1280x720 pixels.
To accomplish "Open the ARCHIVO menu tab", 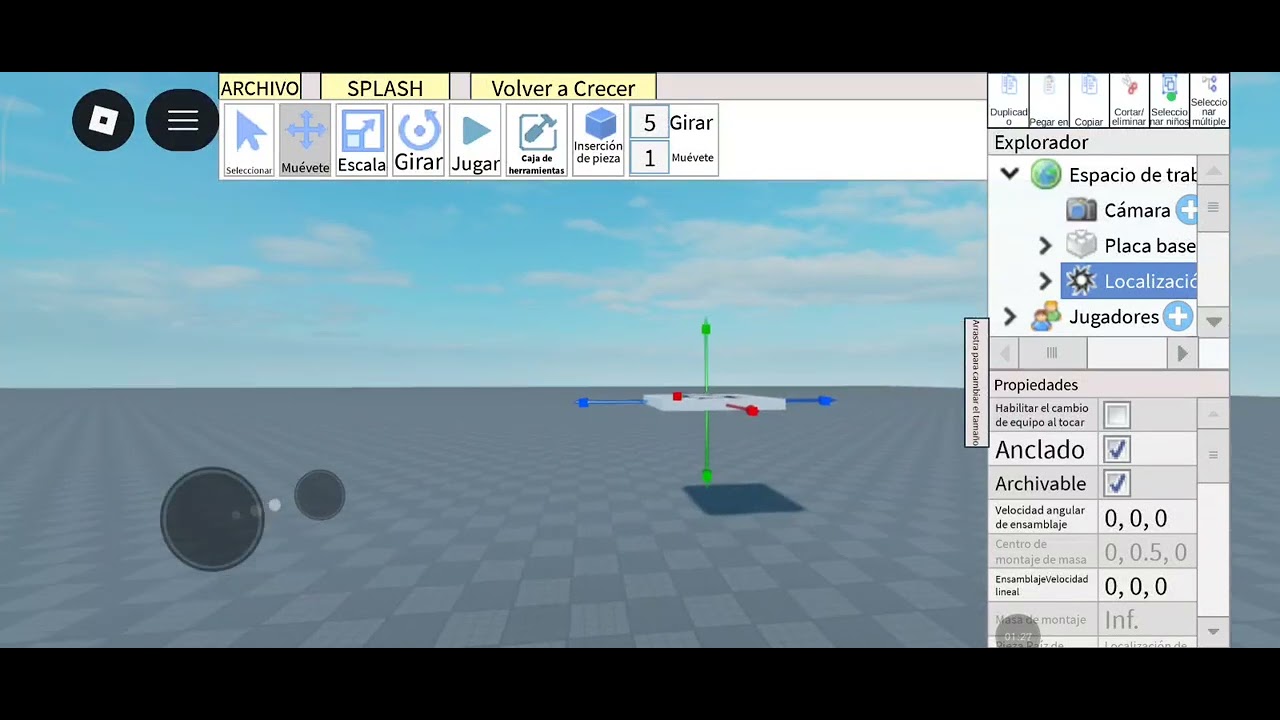I will (260, 88).
